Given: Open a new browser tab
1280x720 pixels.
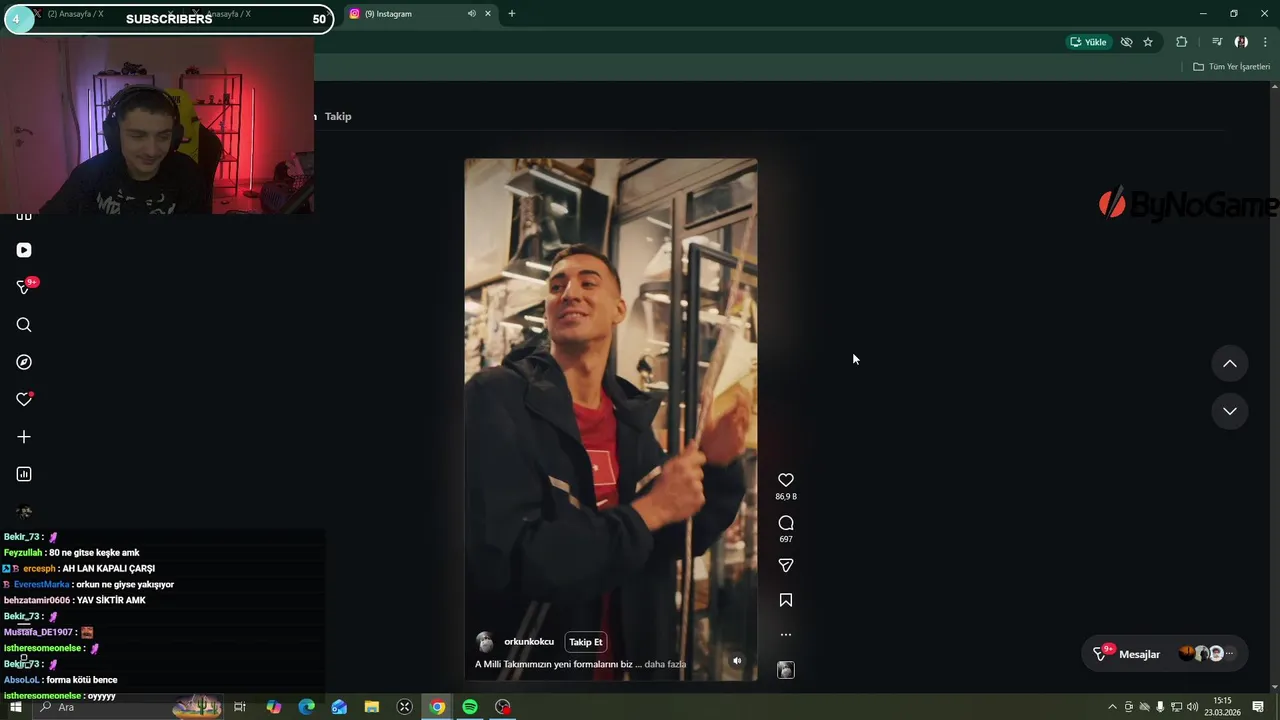Looking at the screenshot, I should click(512, 14).
